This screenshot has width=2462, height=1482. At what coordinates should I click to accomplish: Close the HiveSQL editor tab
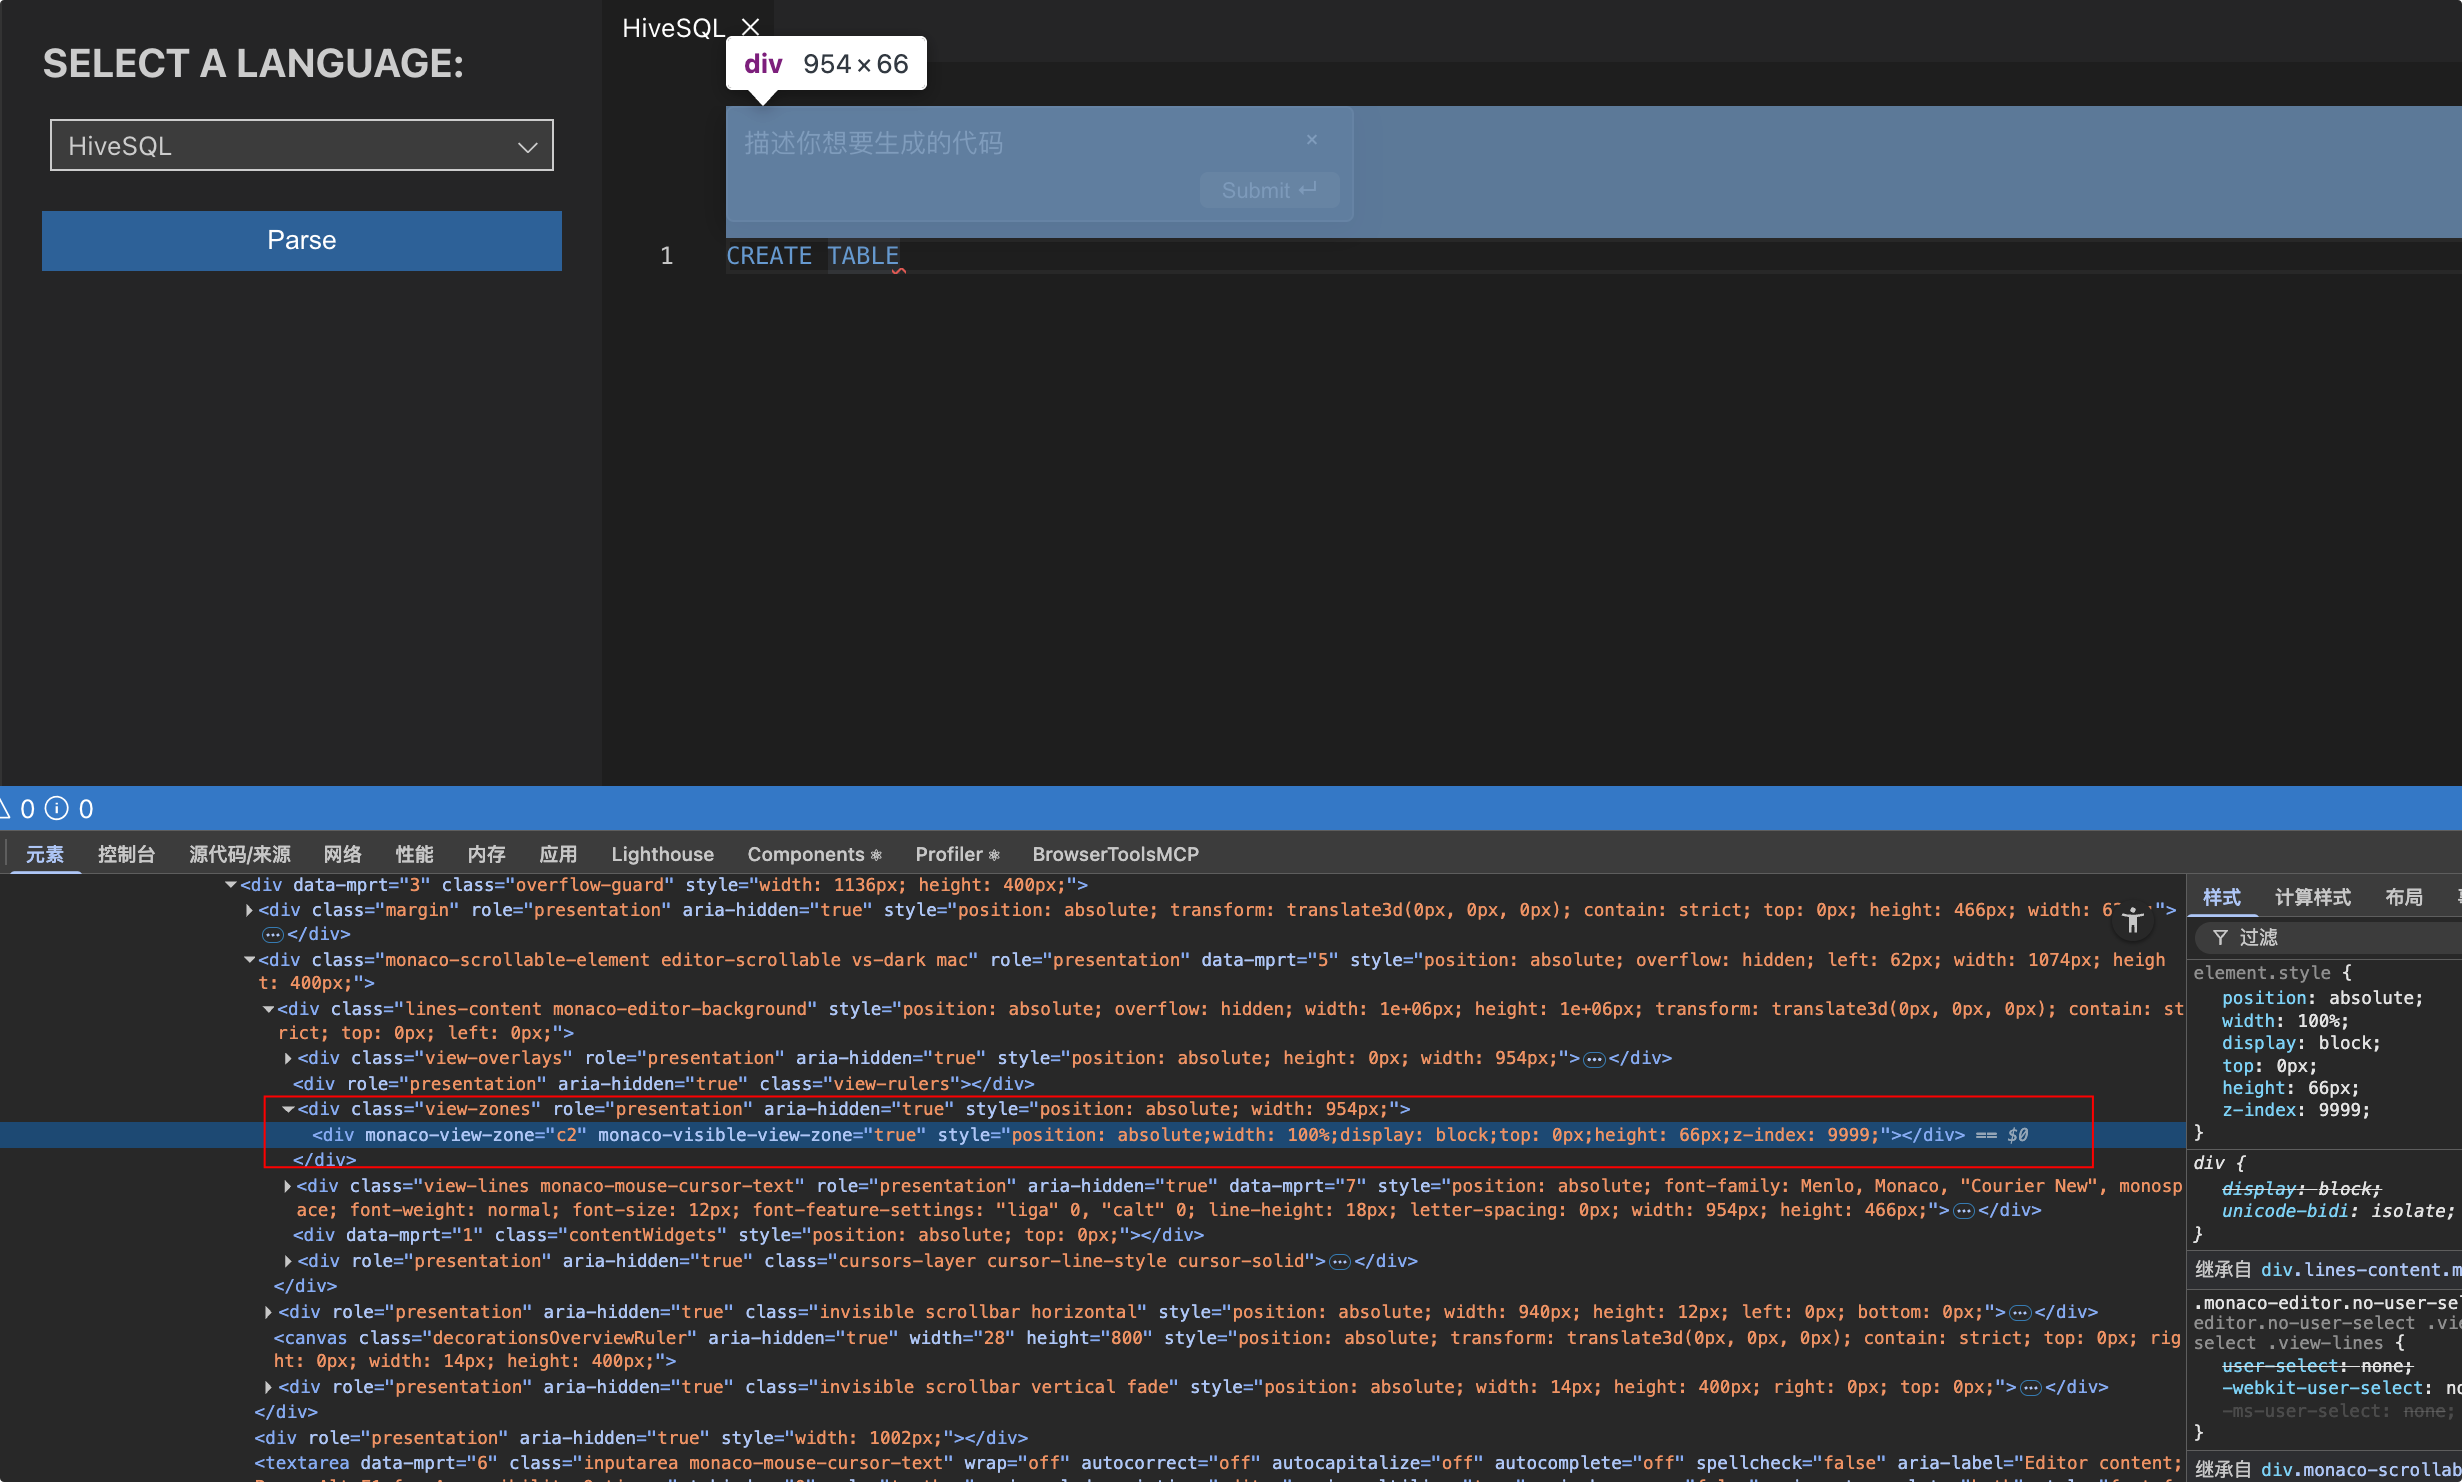pos(751,27)
